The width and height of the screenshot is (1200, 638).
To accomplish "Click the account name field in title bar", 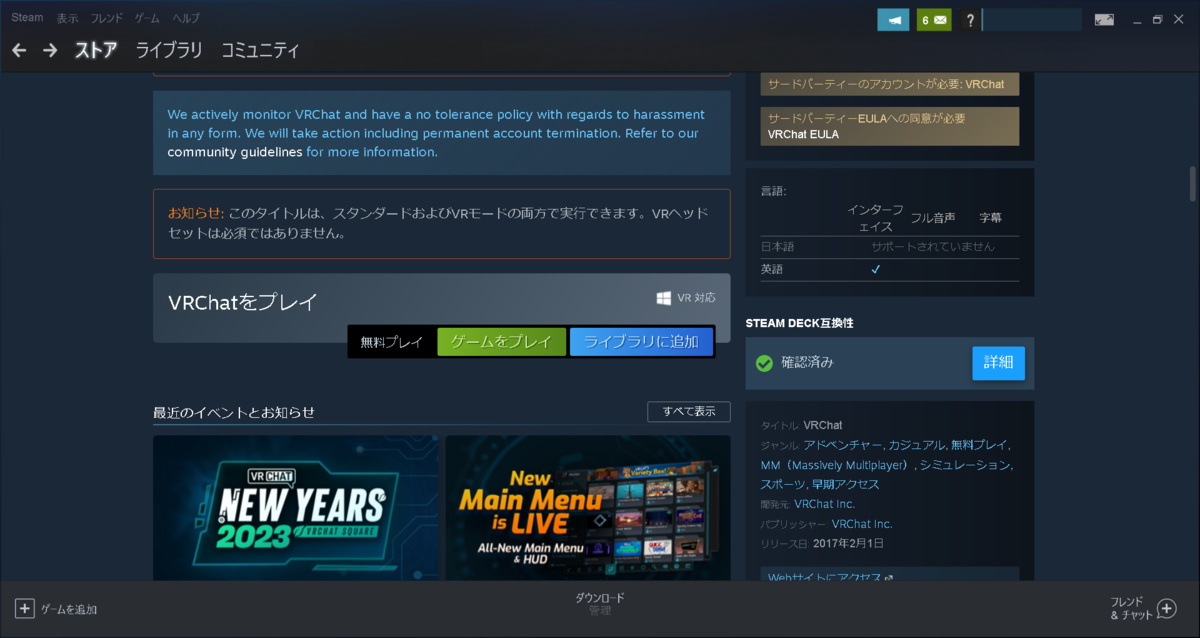I will coord(1033,20).
